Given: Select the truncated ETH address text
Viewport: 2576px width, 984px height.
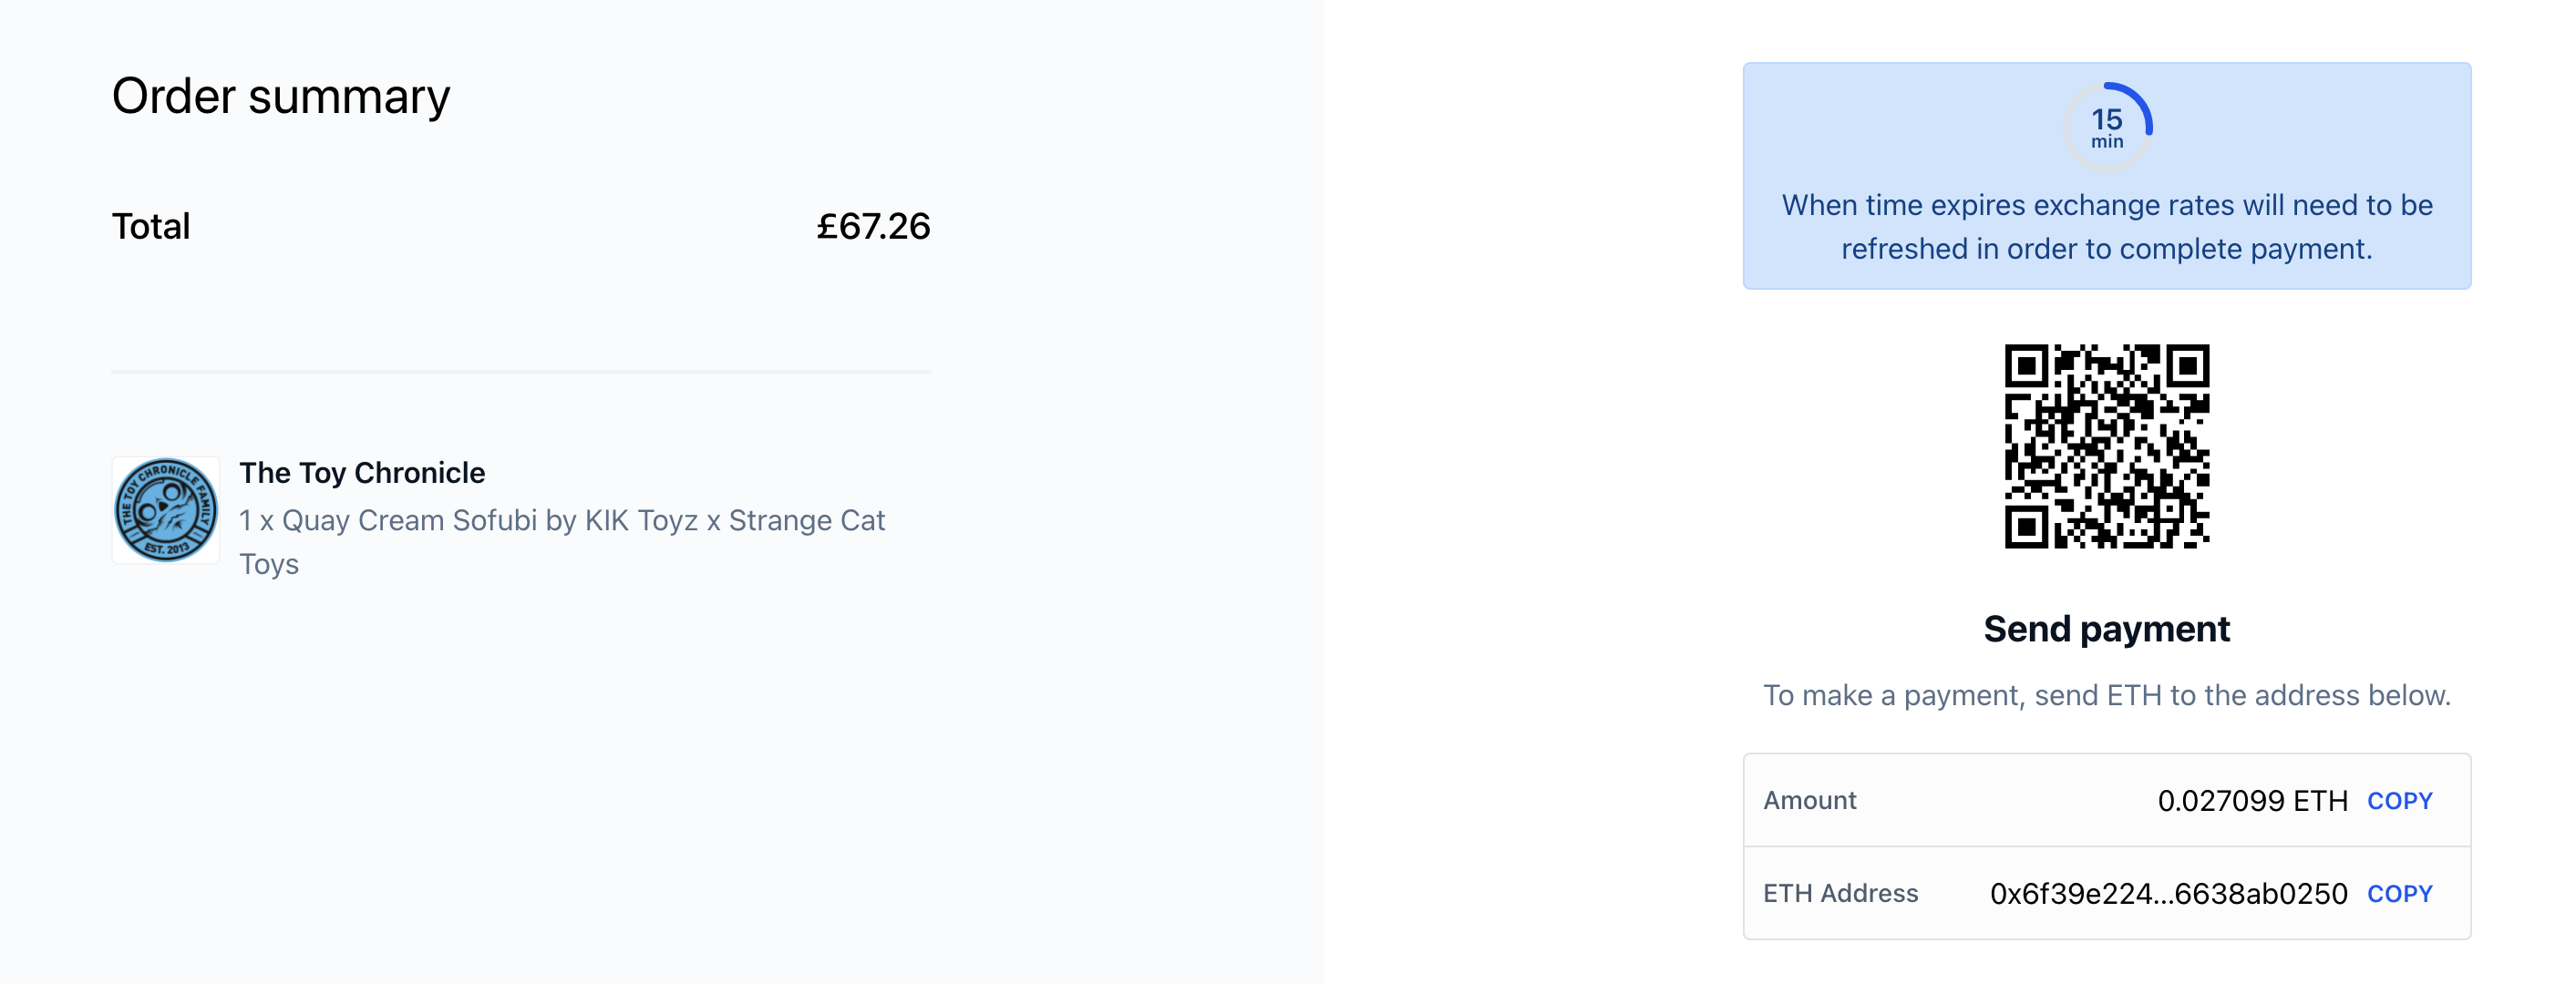Looking at the screenshot, I should point(2168,894).
